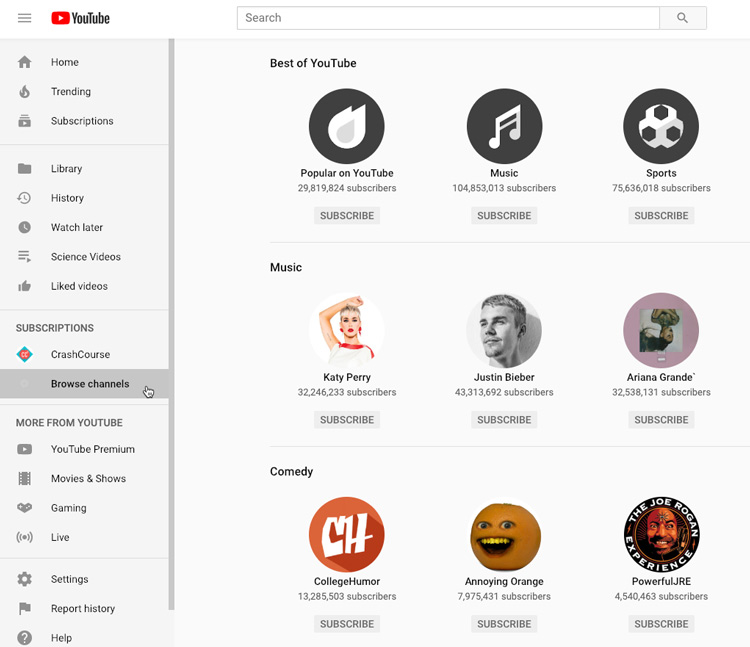750x647 pixels.
Task: Select History in the sidebar
Action: (84, 198)
